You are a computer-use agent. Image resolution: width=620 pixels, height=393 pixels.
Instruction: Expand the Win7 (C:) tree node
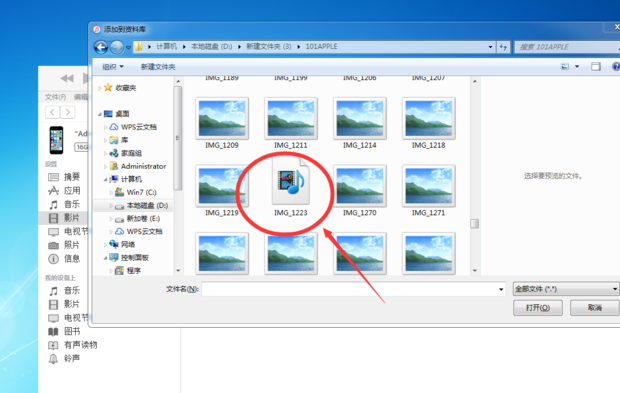111,193
